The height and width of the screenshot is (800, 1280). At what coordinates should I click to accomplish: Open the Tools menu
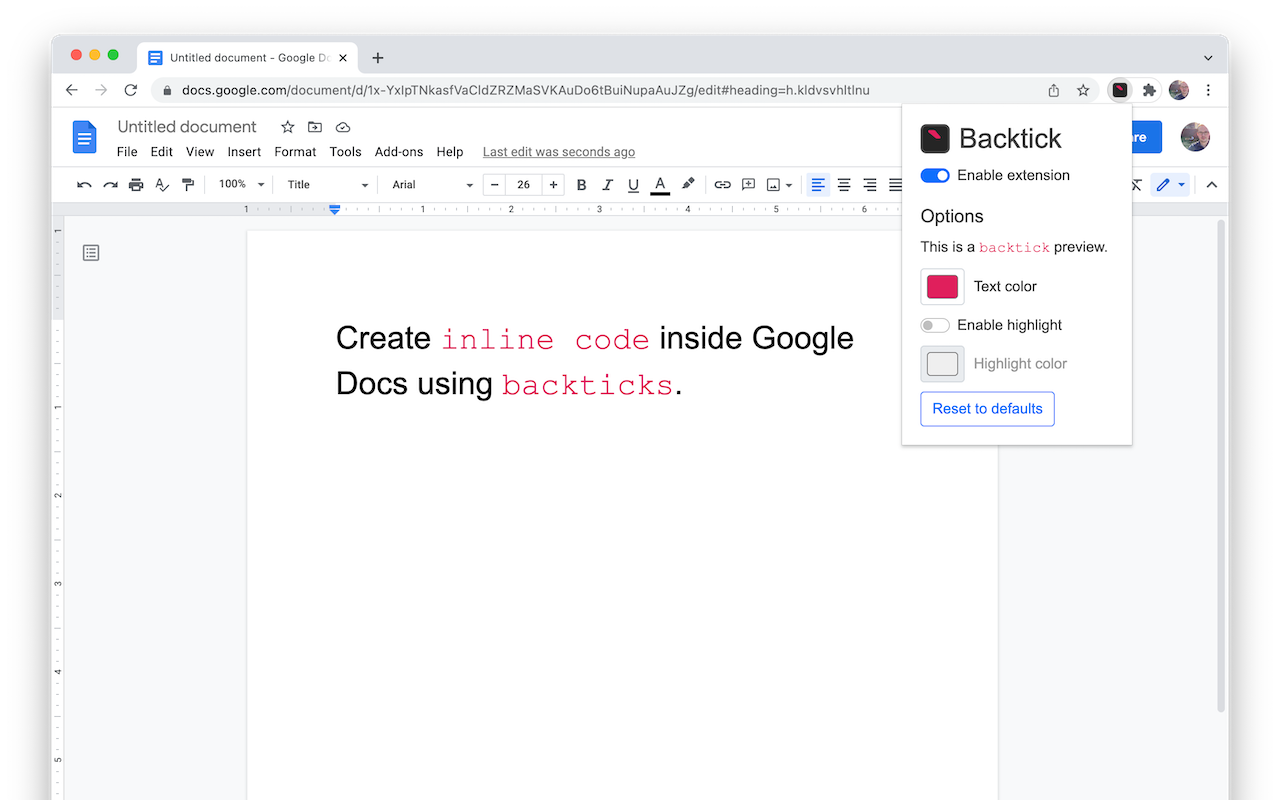click(345, 152)
